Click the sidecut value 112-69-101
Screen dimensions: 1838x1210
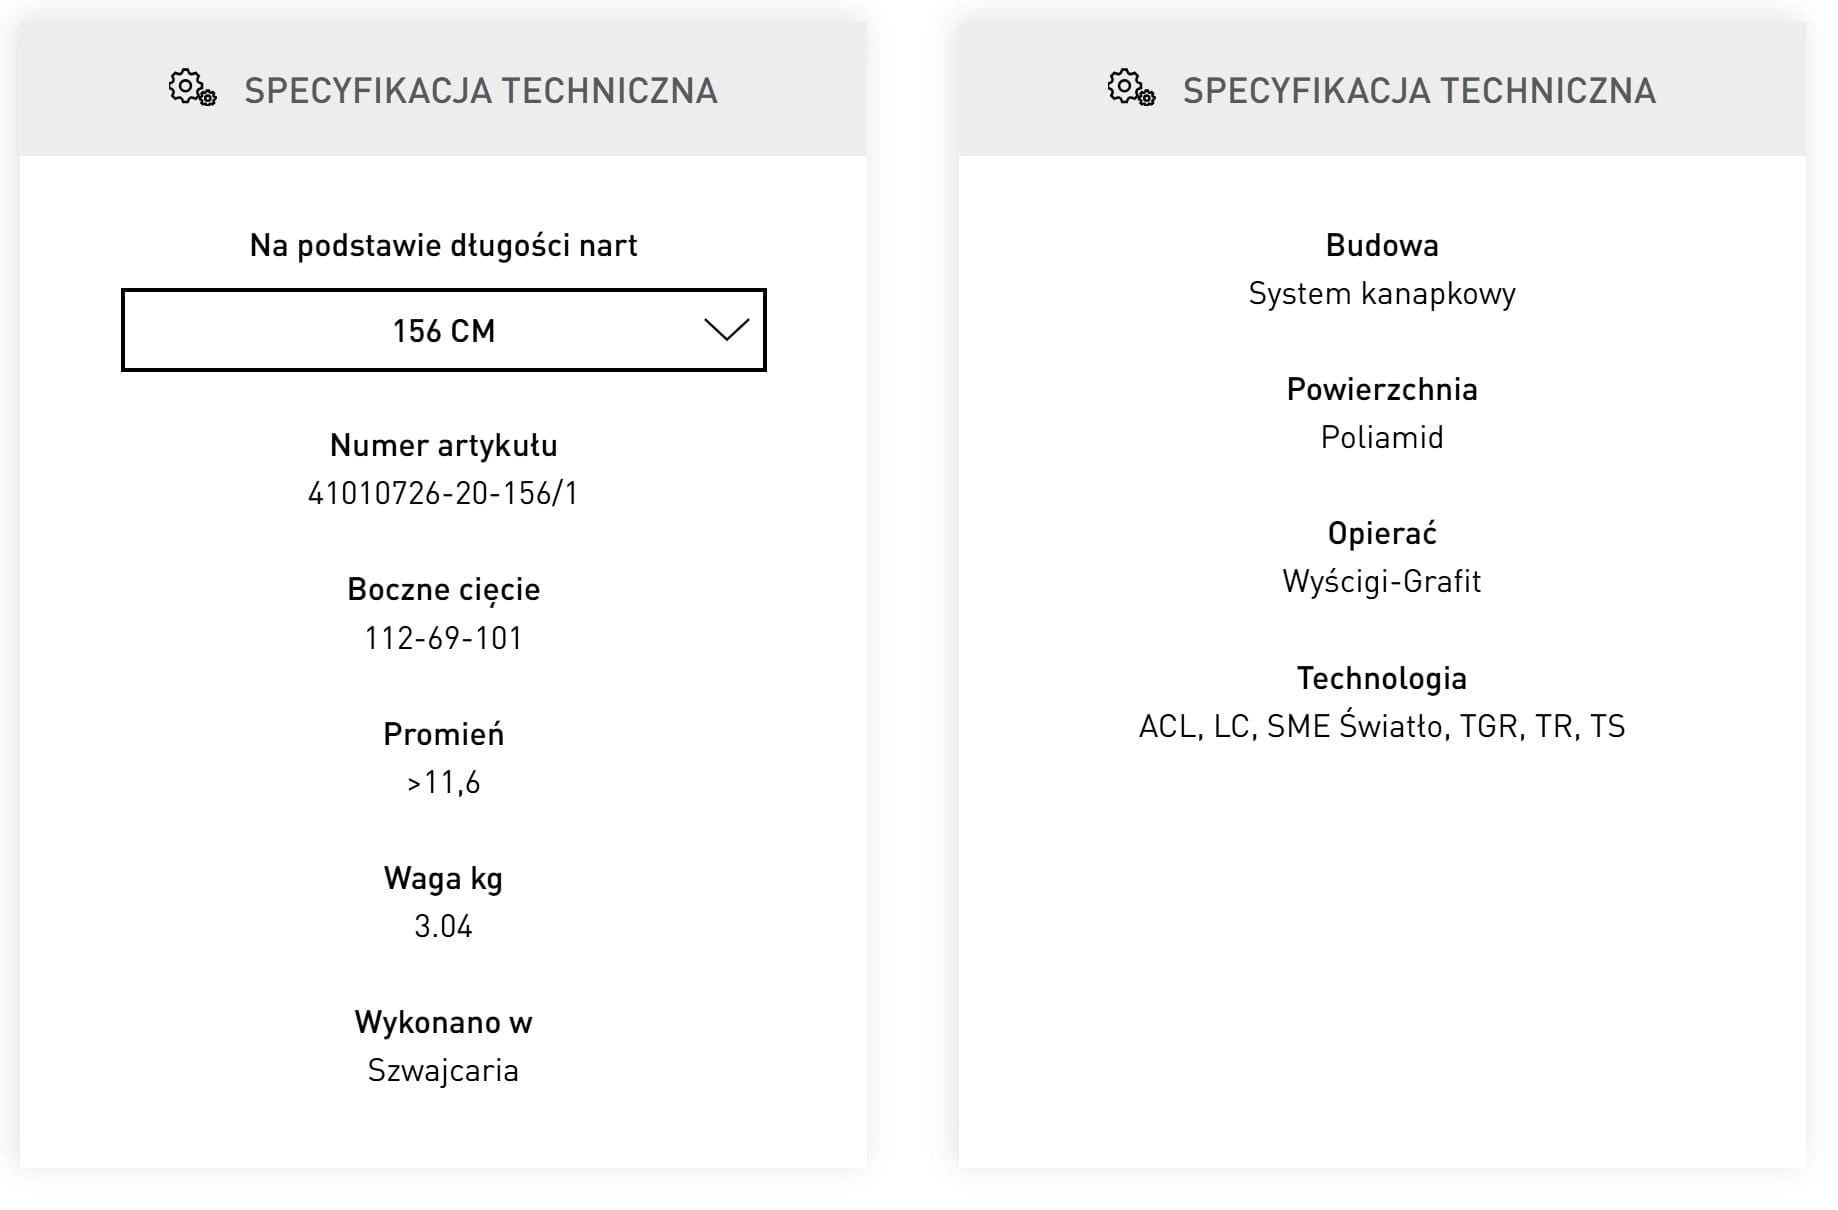click(443, 638)
